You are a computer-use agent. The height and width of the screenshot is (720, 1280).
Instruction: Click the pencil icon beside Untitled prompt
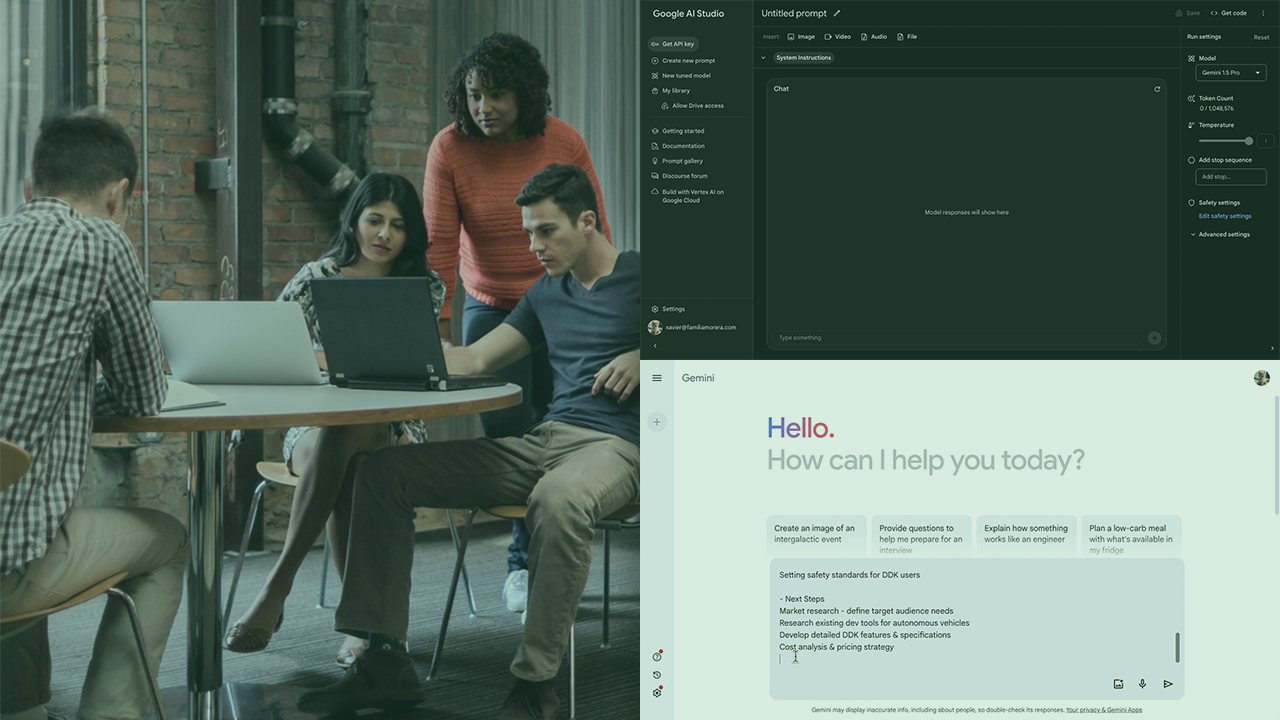(x=837, y=14)
